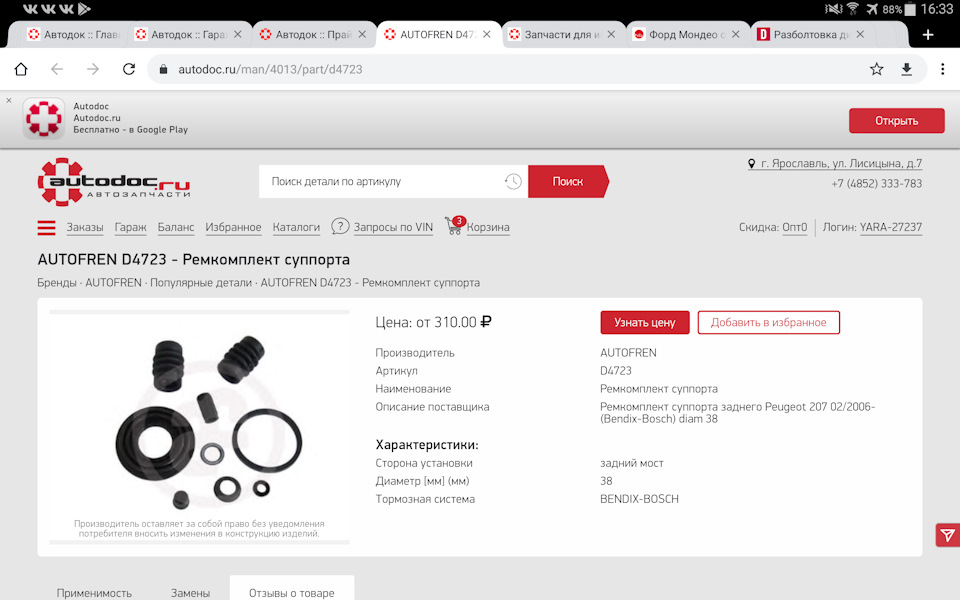
Task: Close the Автодок Гараж browser tab
Action: pos(238,34)
